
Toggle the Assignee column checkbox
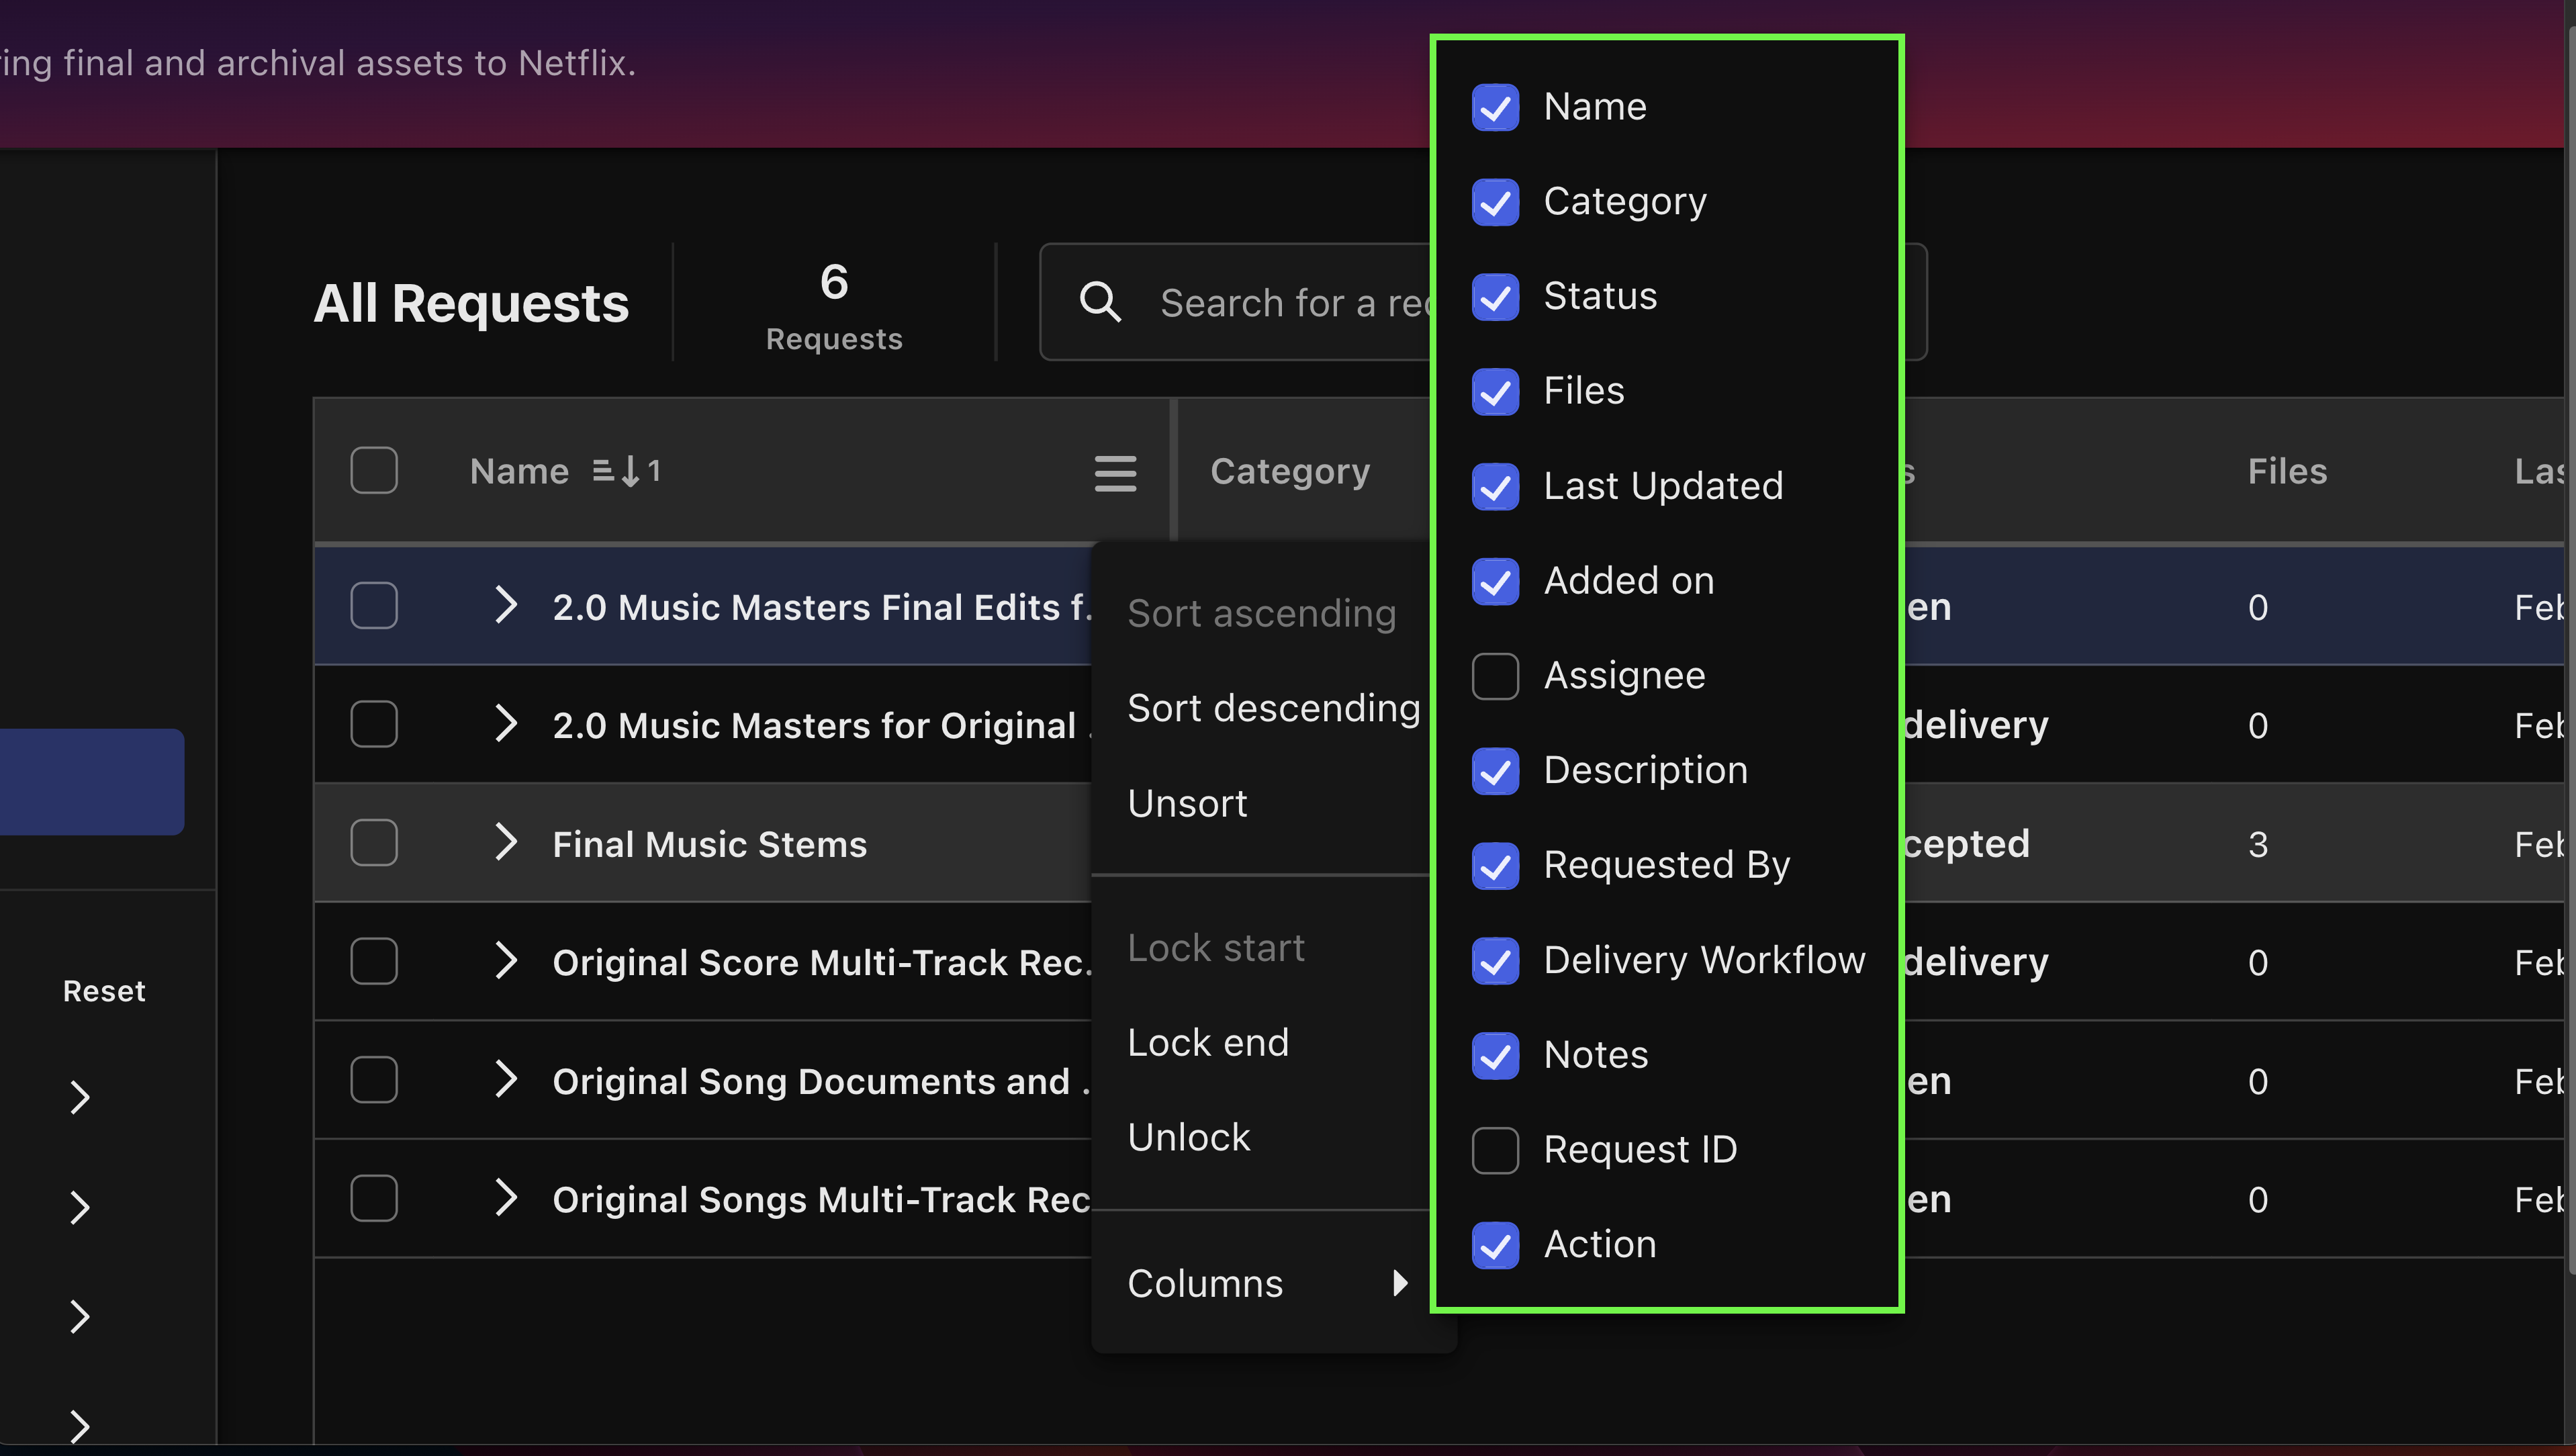click(1495, 674)
